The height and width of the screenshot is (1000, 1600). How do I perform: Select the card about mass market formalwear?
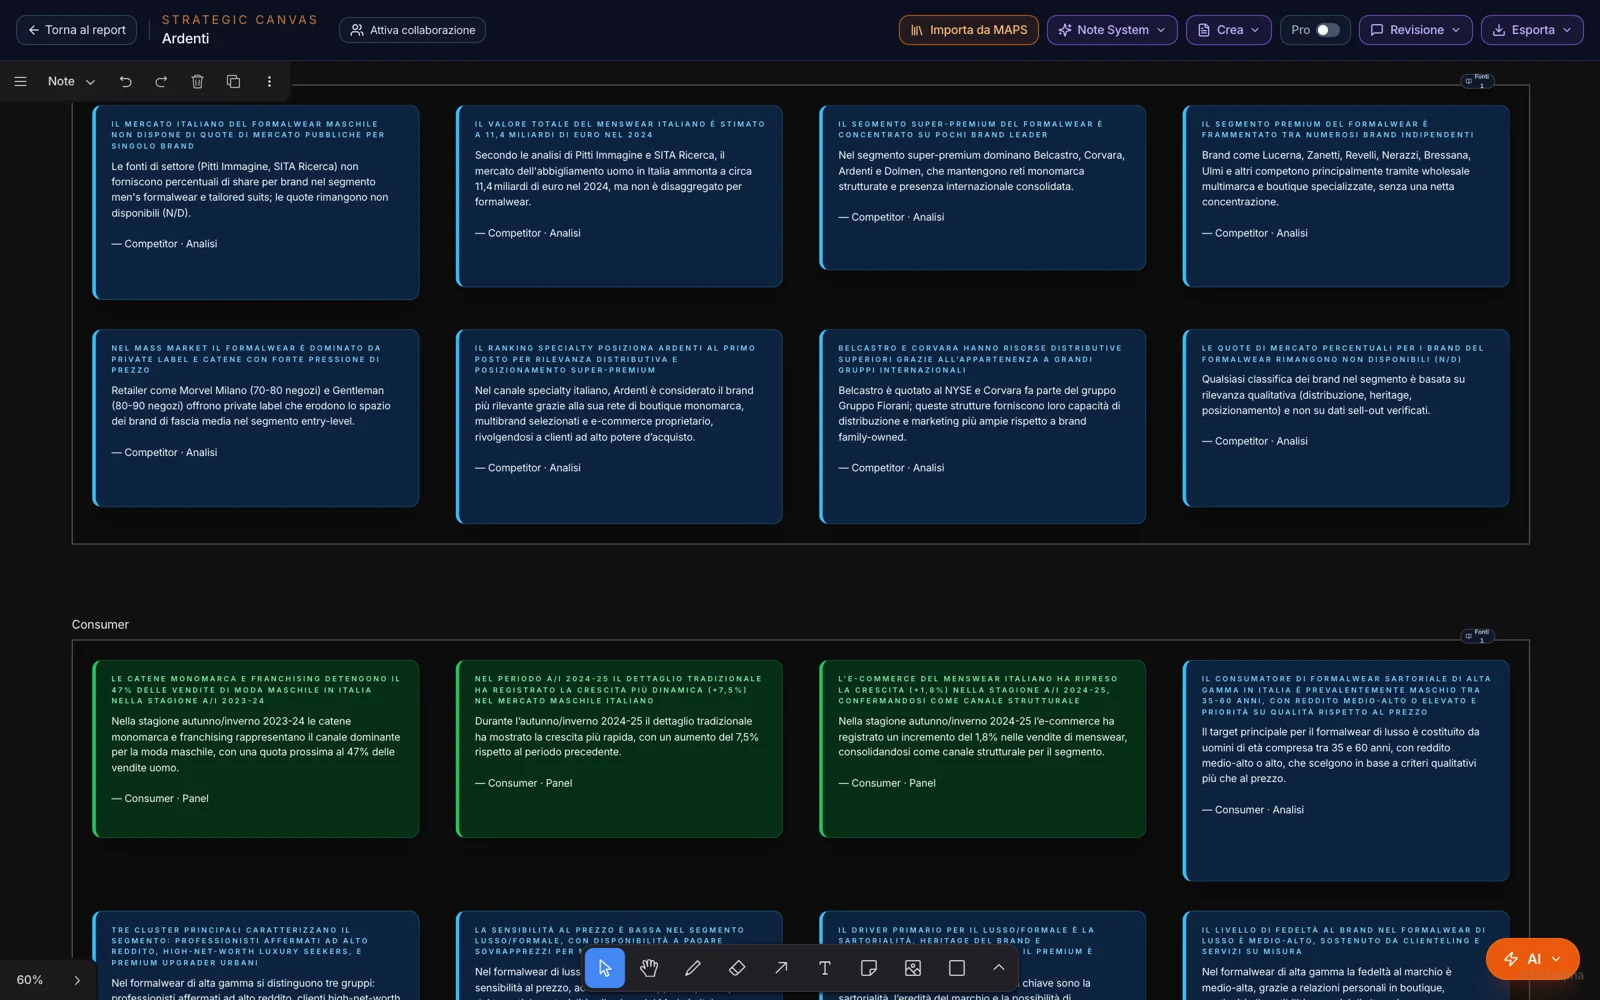[255, 418]
